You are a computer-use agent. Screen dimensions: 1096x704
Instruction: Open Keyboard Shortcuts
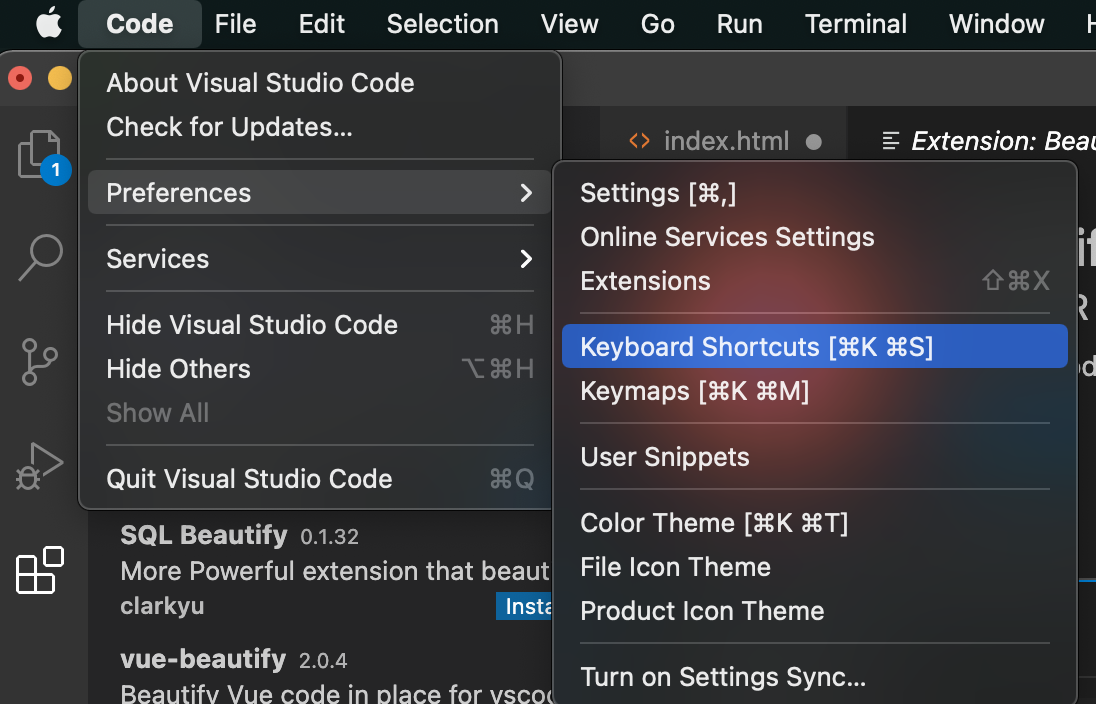click(x=815, y=347)
